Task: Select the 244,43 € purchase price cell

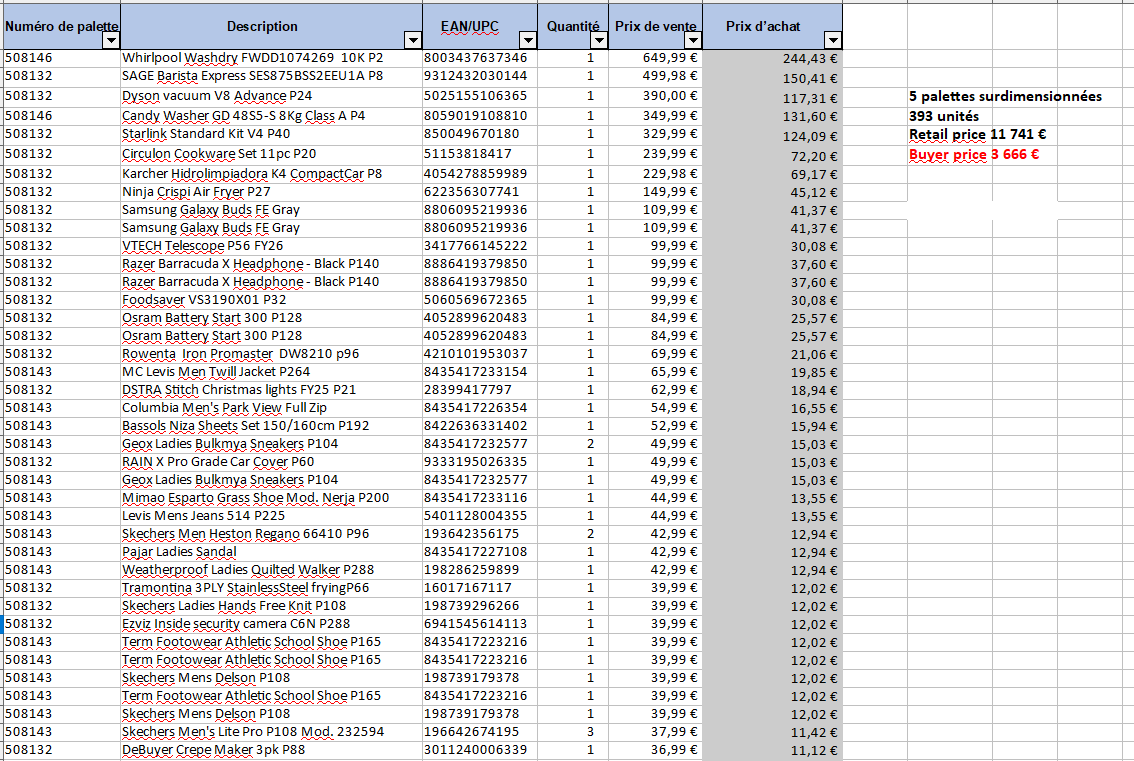Action: pyautogui.click(x=772, y=59)
